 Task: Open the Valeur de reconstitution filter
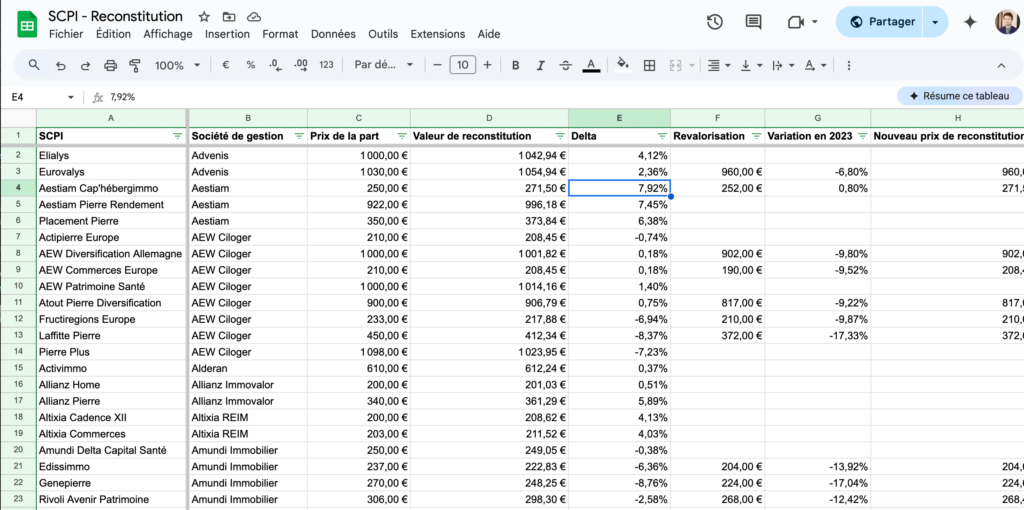(560, 136)
